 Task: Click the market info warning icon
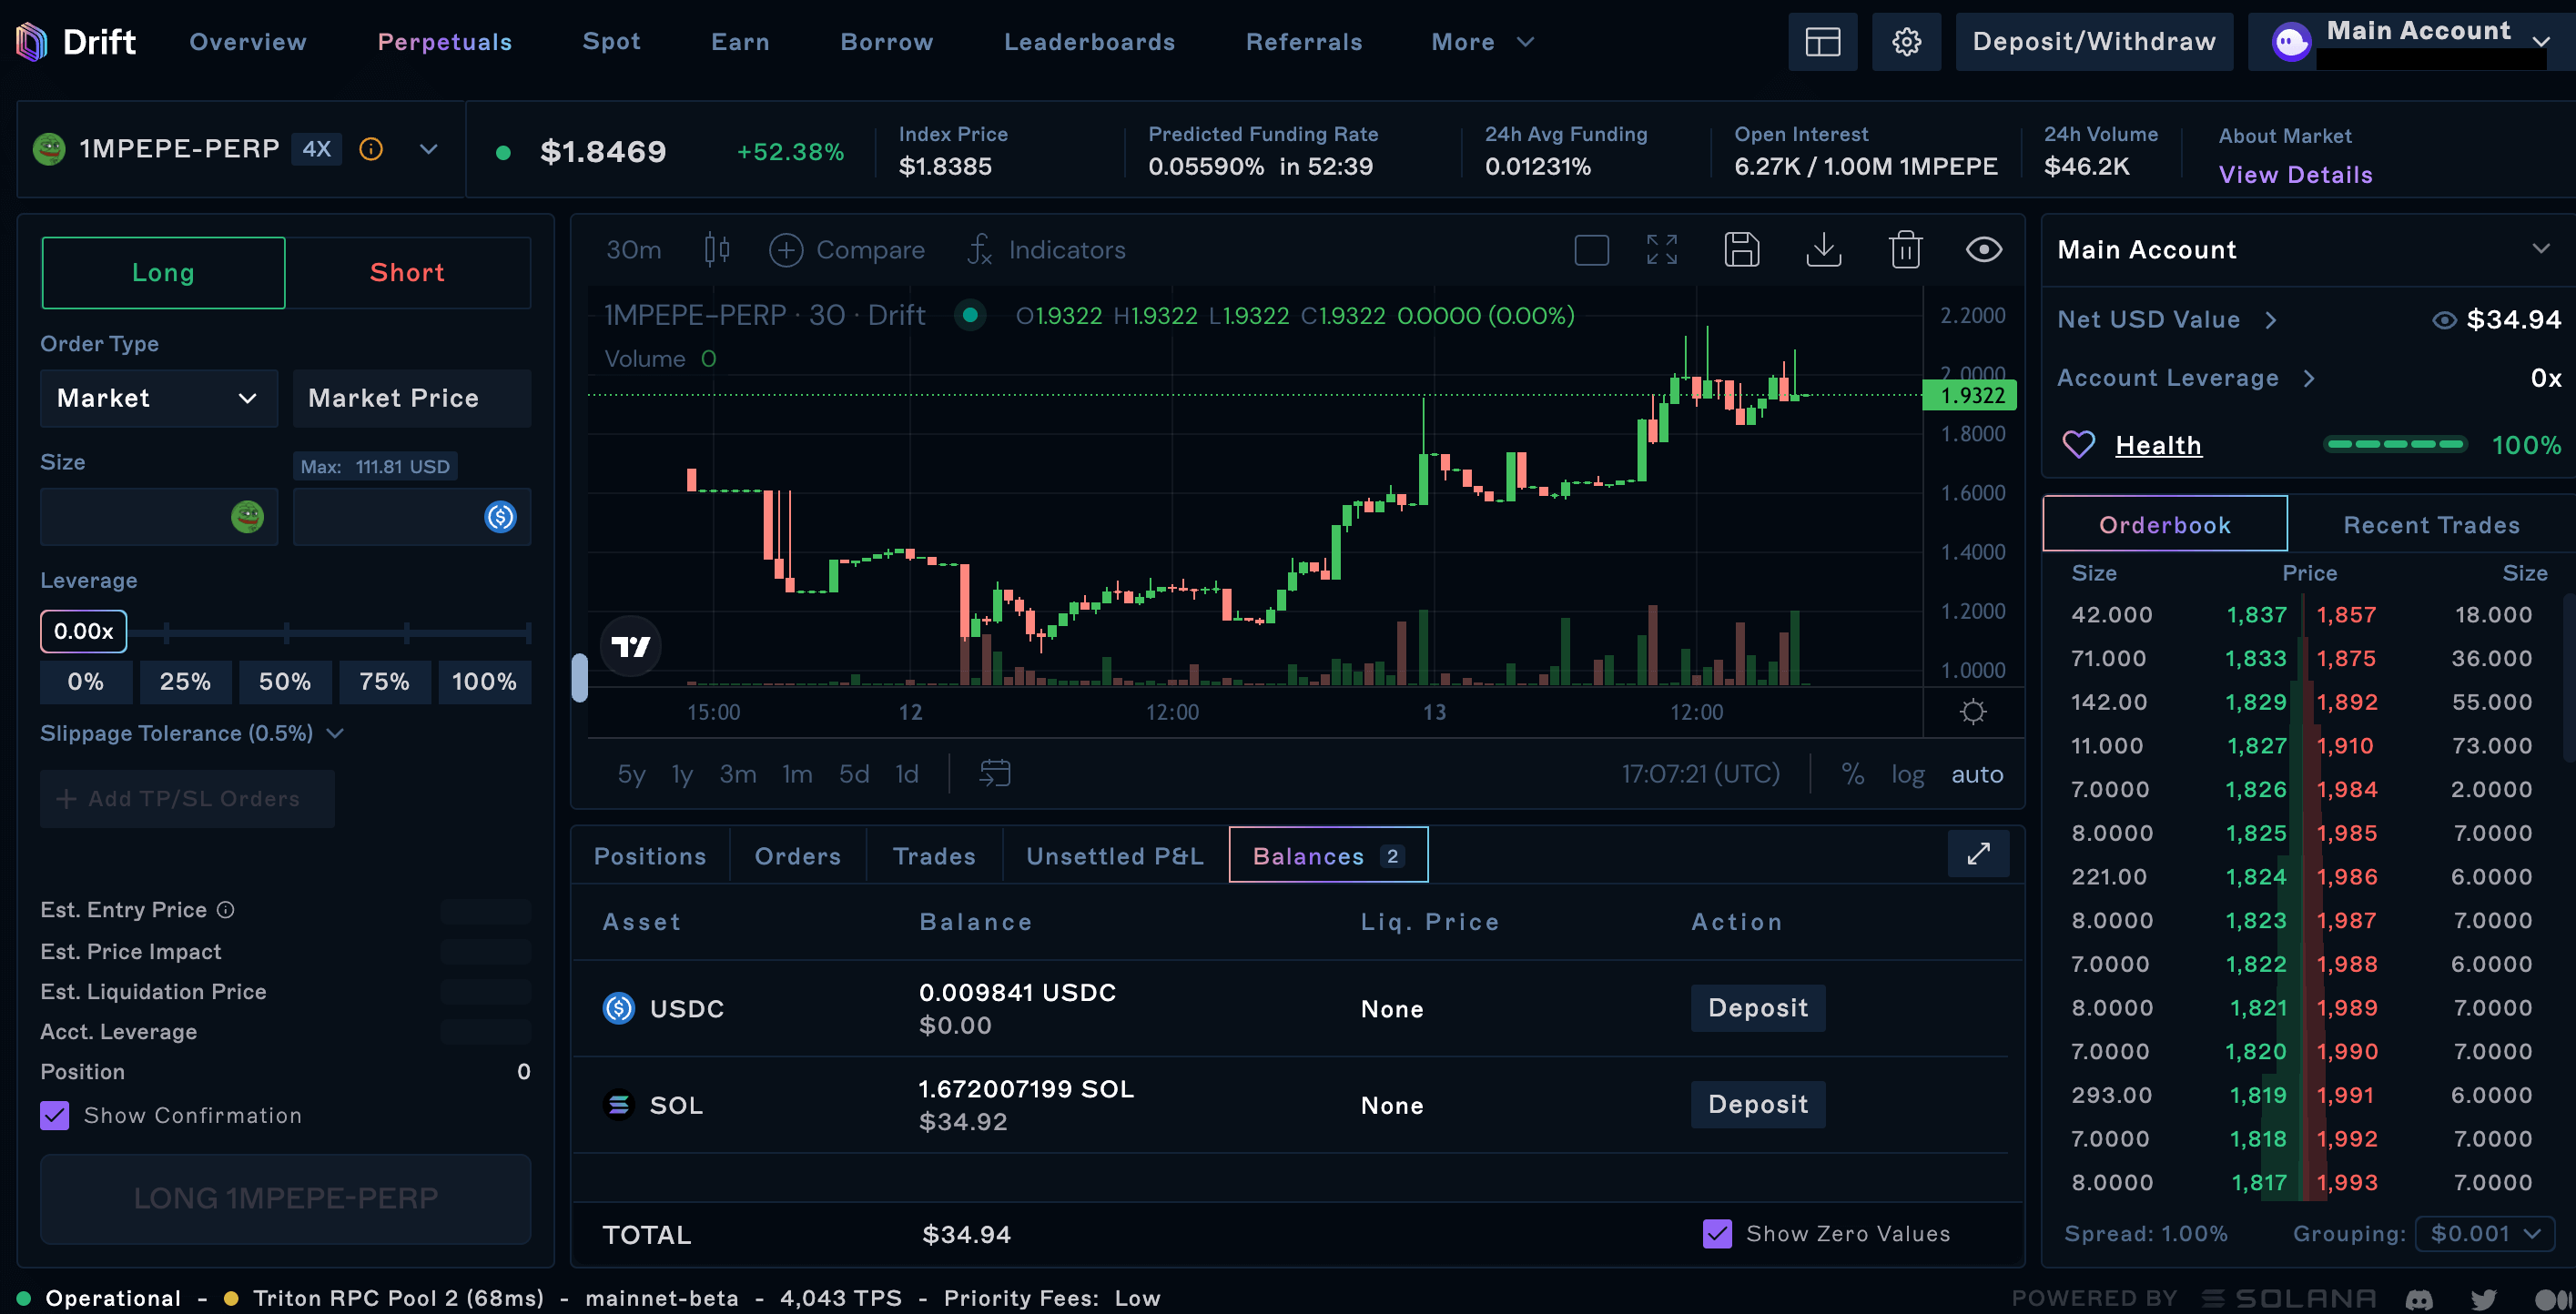pos(371,149)
